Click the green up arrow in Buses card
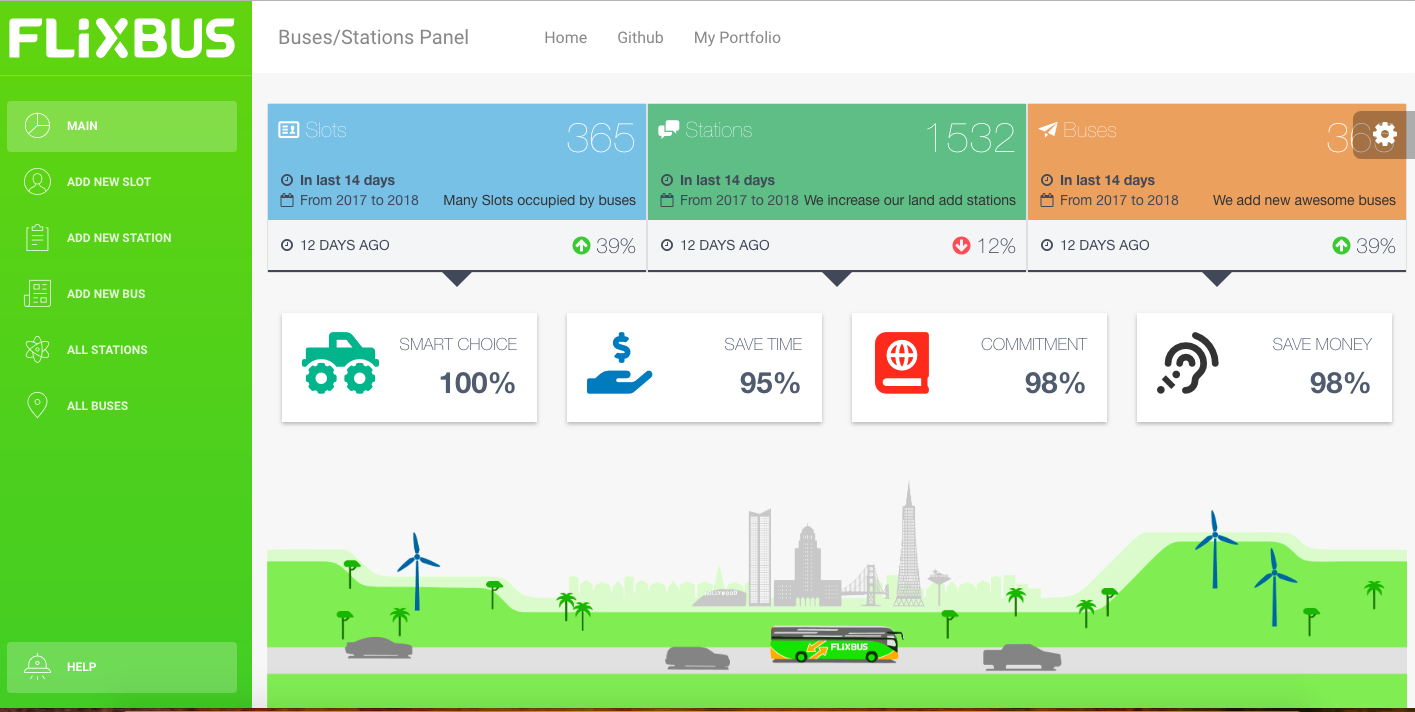 point(1341,245)
